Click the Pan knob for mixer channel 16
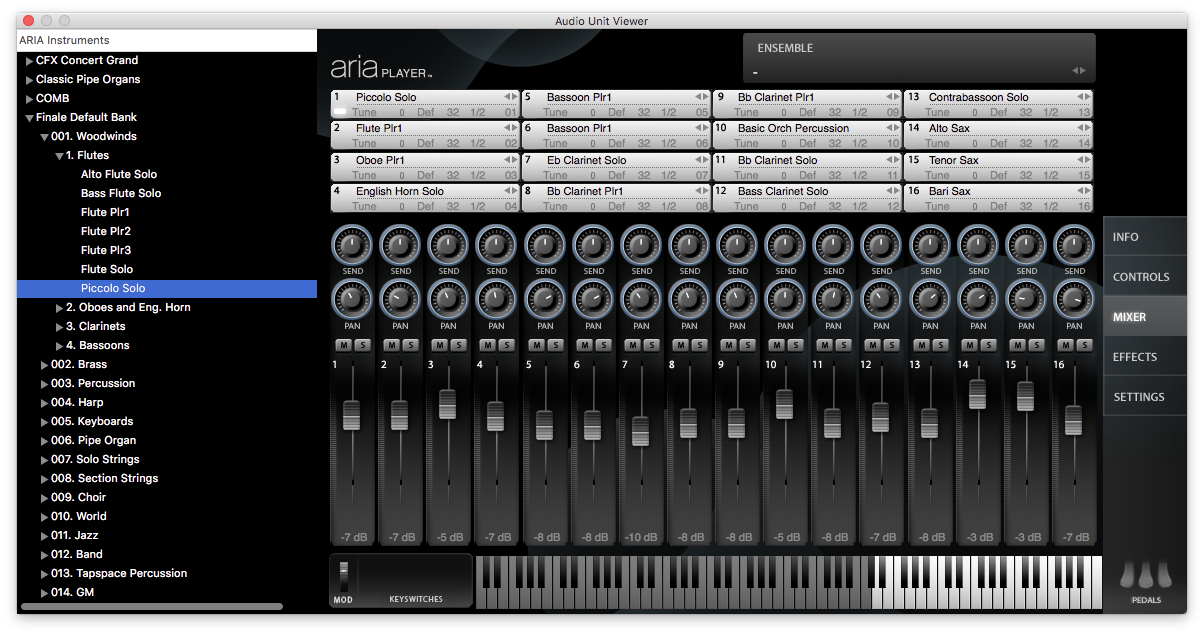The height and width of the screenshot is (635, 1204). point(1074,298)
